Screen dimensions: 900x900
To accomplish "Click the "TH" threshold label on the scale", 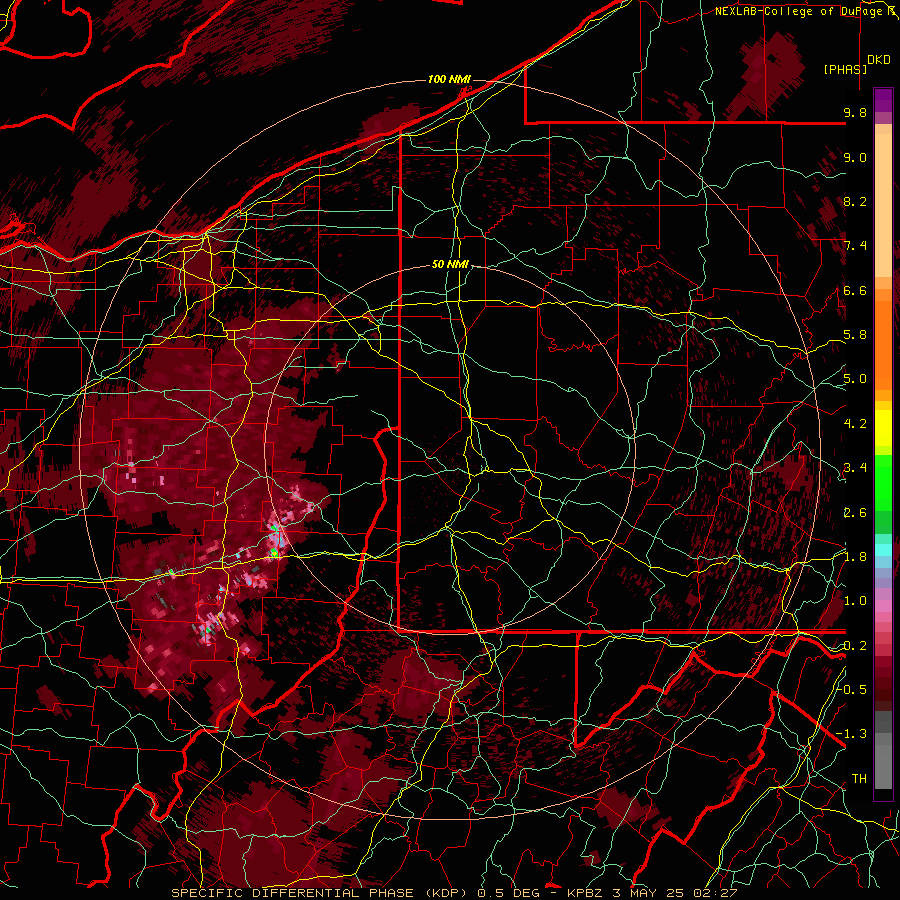I will point(859,779).
